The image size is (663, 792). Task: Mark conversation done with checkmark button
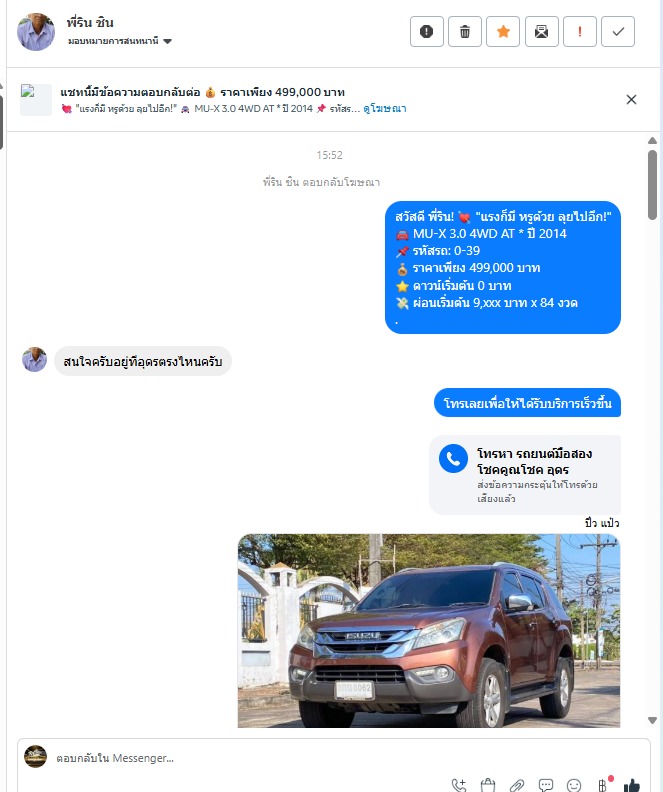[x=618, y=32]
